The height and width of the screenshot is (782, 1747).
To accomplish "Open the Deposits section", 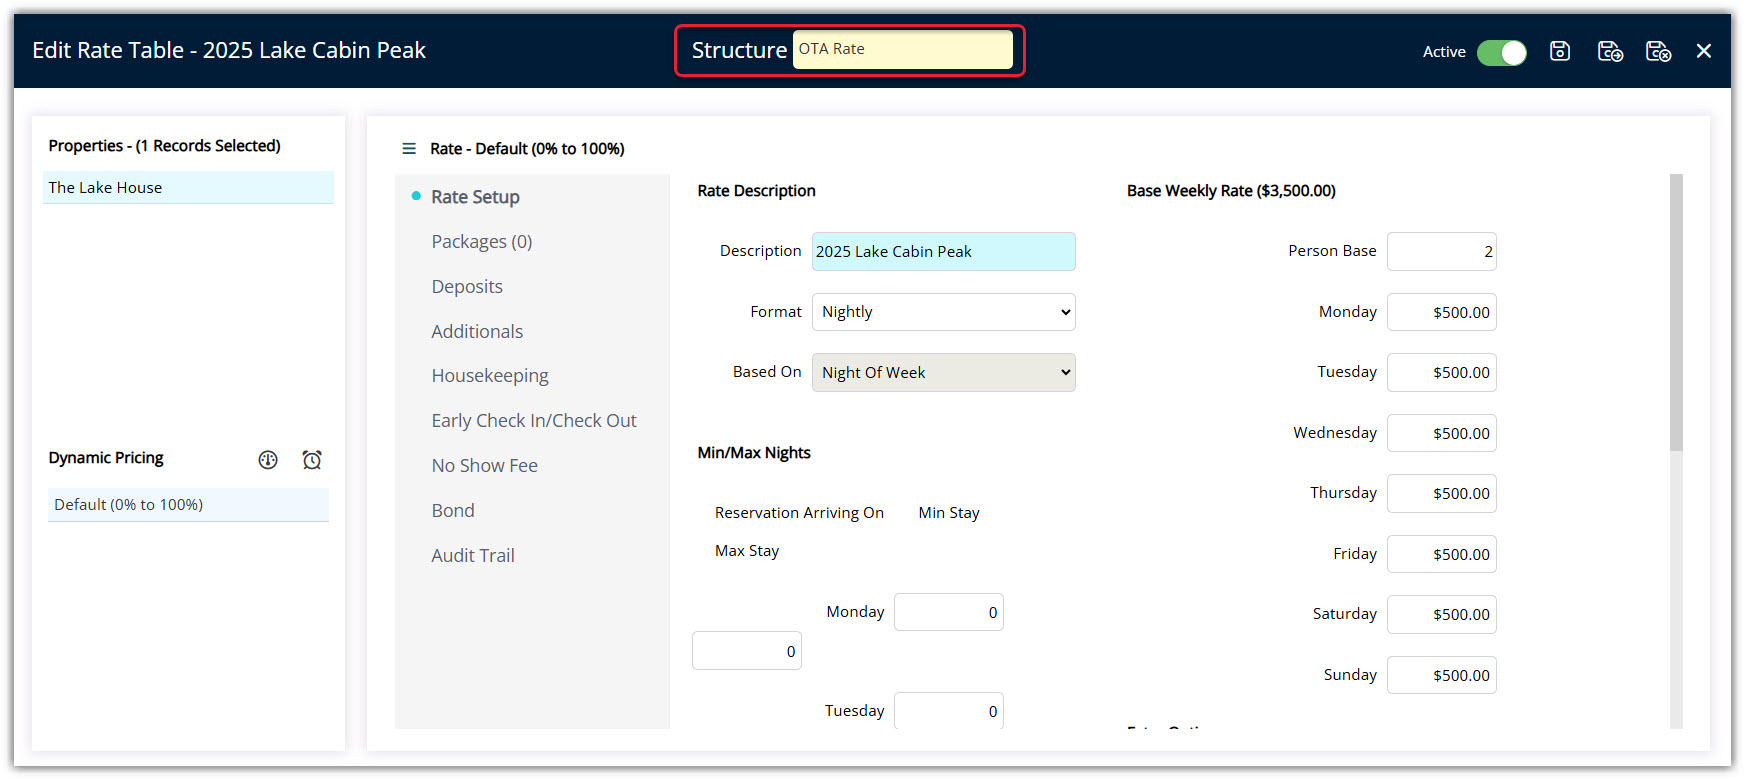I will click(467, 287).
